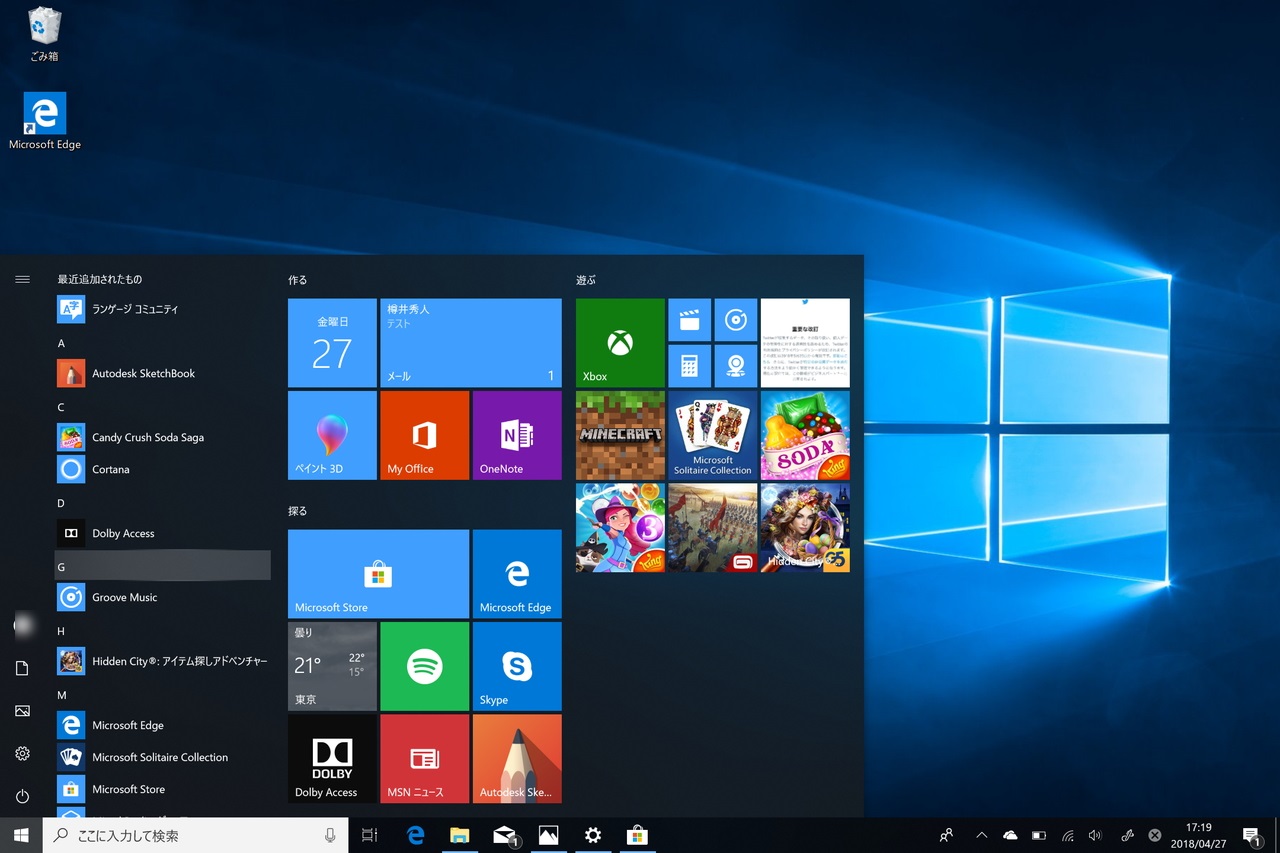
Task: Click the microphone icon in the search box
Action: [330, 835]
